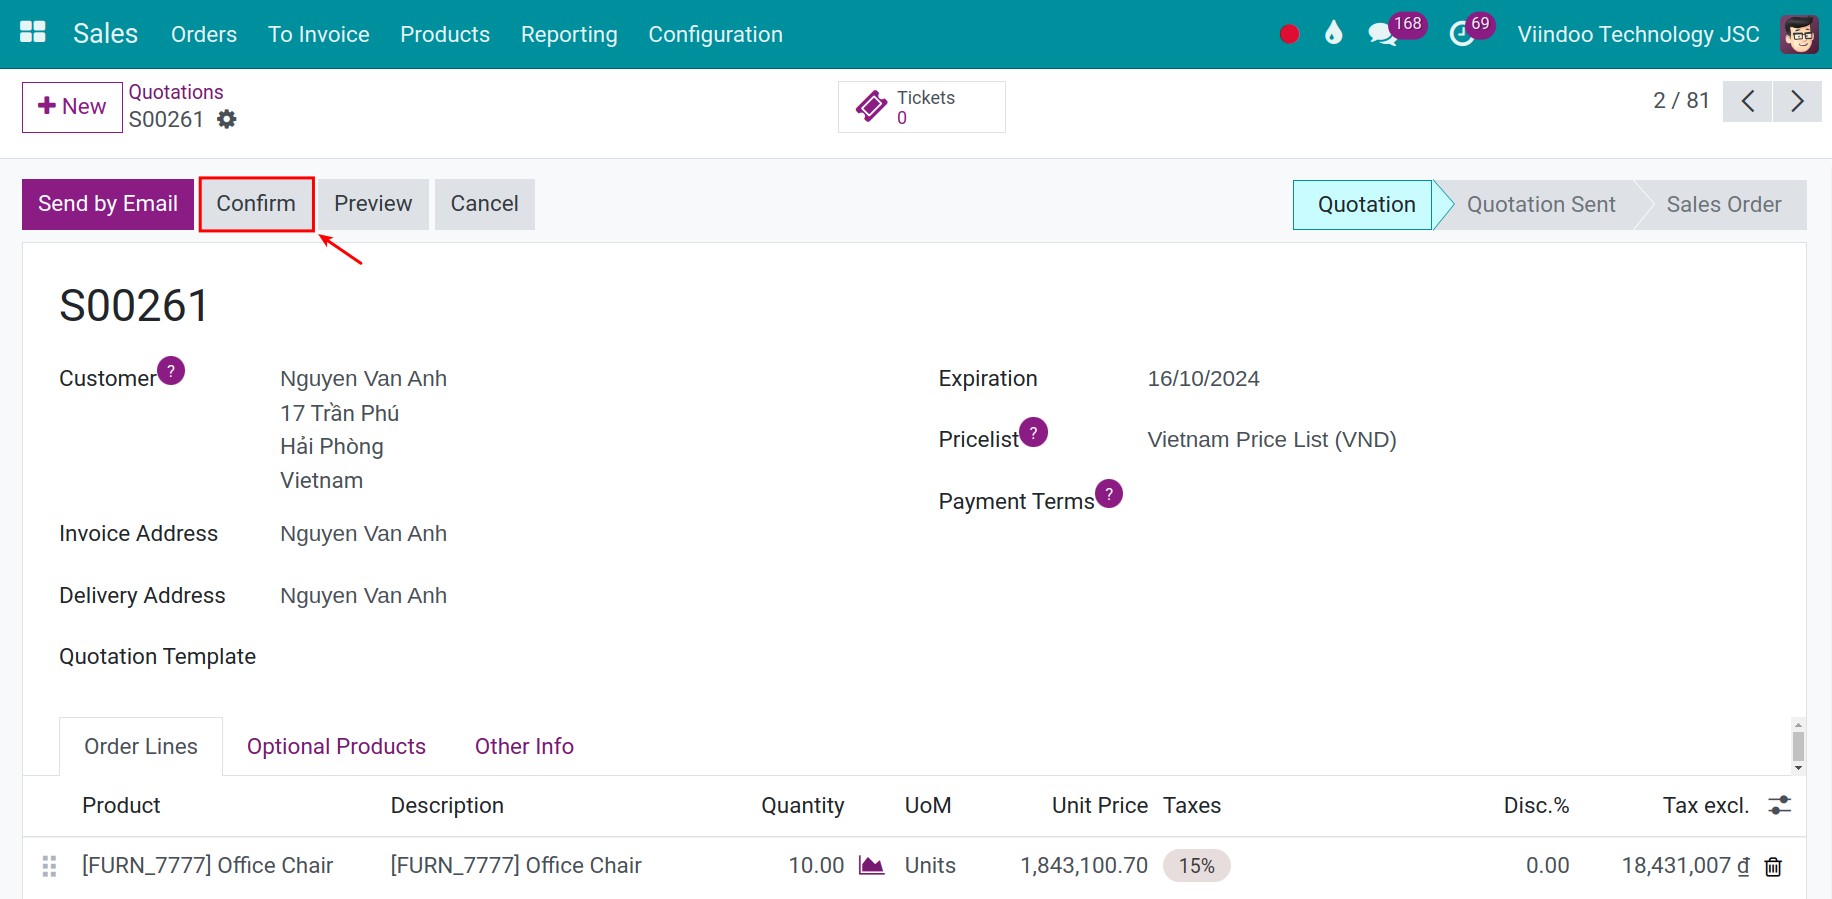Open the Reporting menu

[568, 35]
